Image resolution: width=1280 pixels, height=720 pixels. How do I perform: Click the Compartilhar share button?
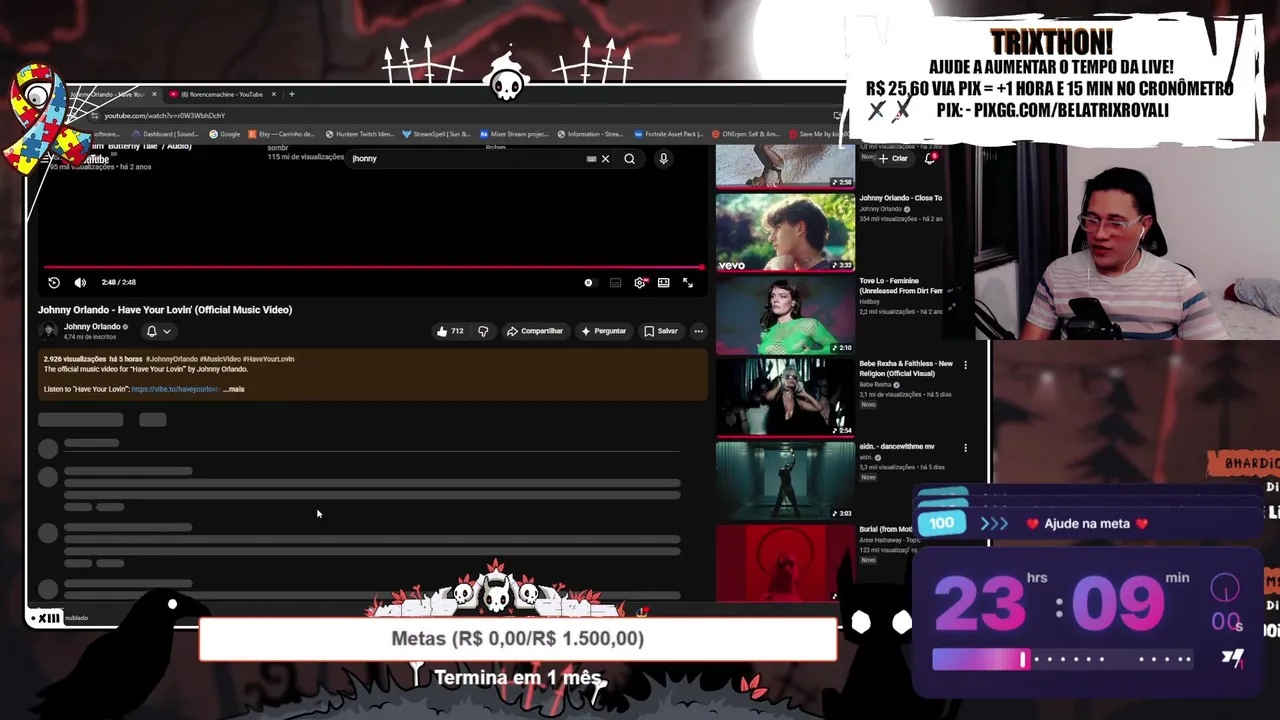pos(535,331)
